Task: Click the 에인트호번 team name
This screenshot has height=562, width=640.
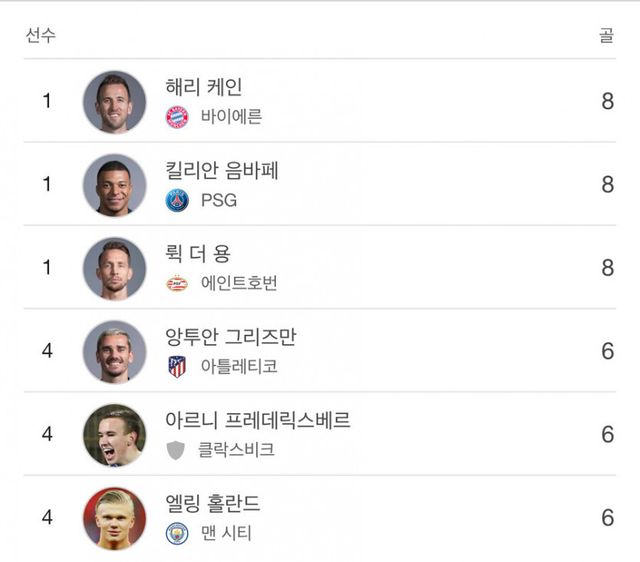Action: (239, 284)
